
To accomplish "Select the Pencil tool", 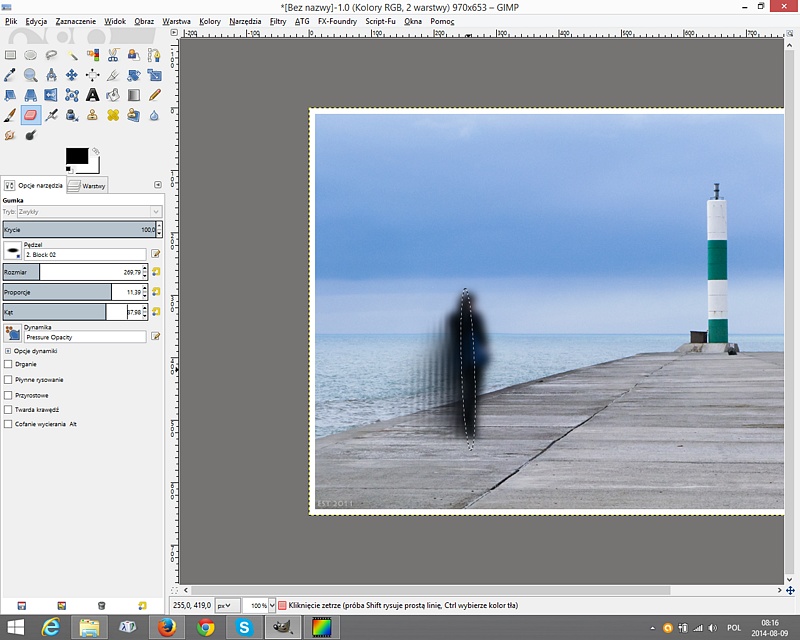I will [154, 95].
